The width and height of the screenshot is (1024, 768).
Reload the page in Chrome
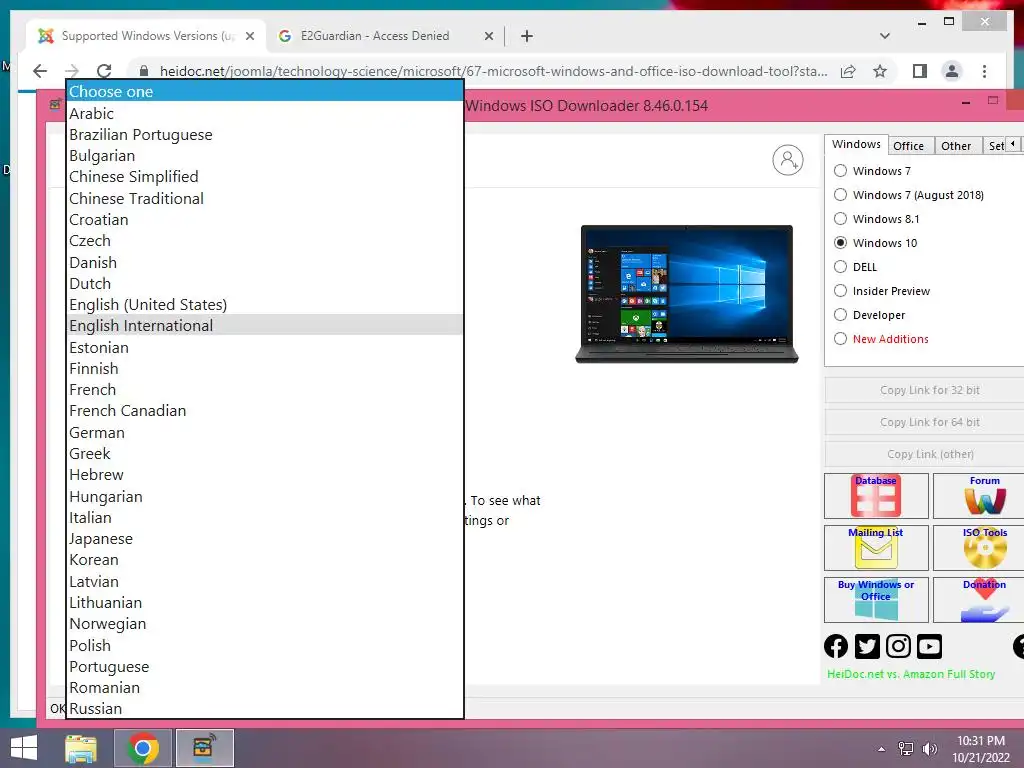104,71
